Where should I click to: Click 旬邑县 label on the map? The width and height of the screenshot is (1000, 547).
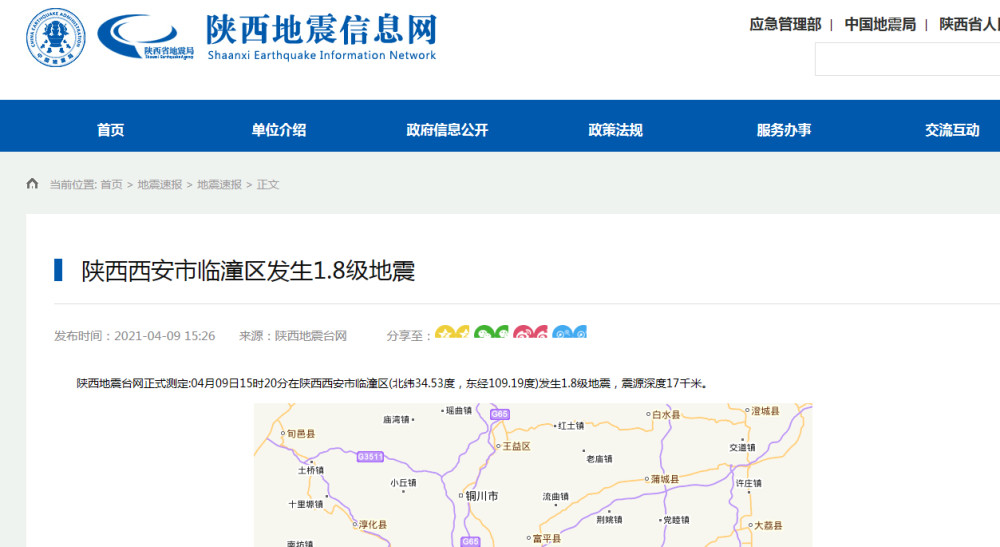301,434
